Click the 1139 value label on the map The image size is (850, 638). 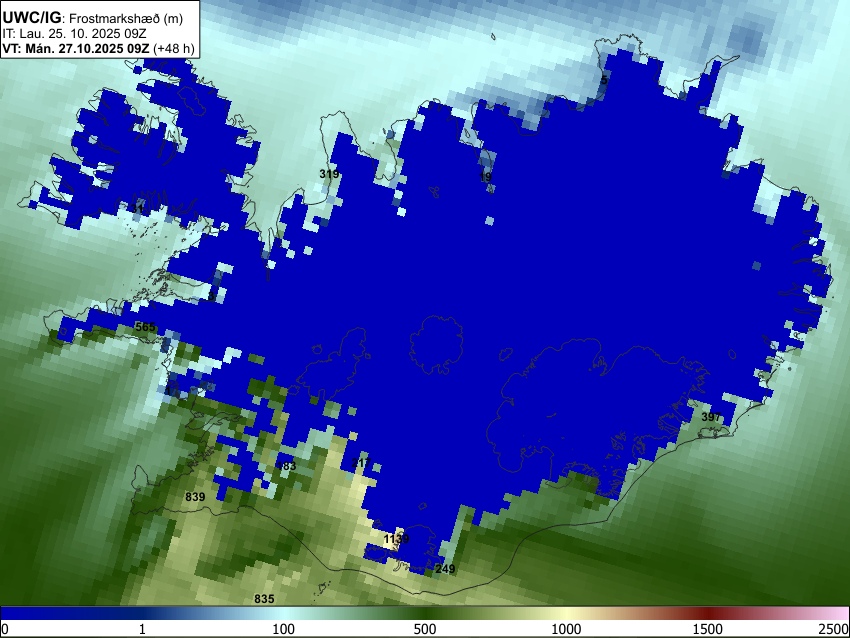396,539
